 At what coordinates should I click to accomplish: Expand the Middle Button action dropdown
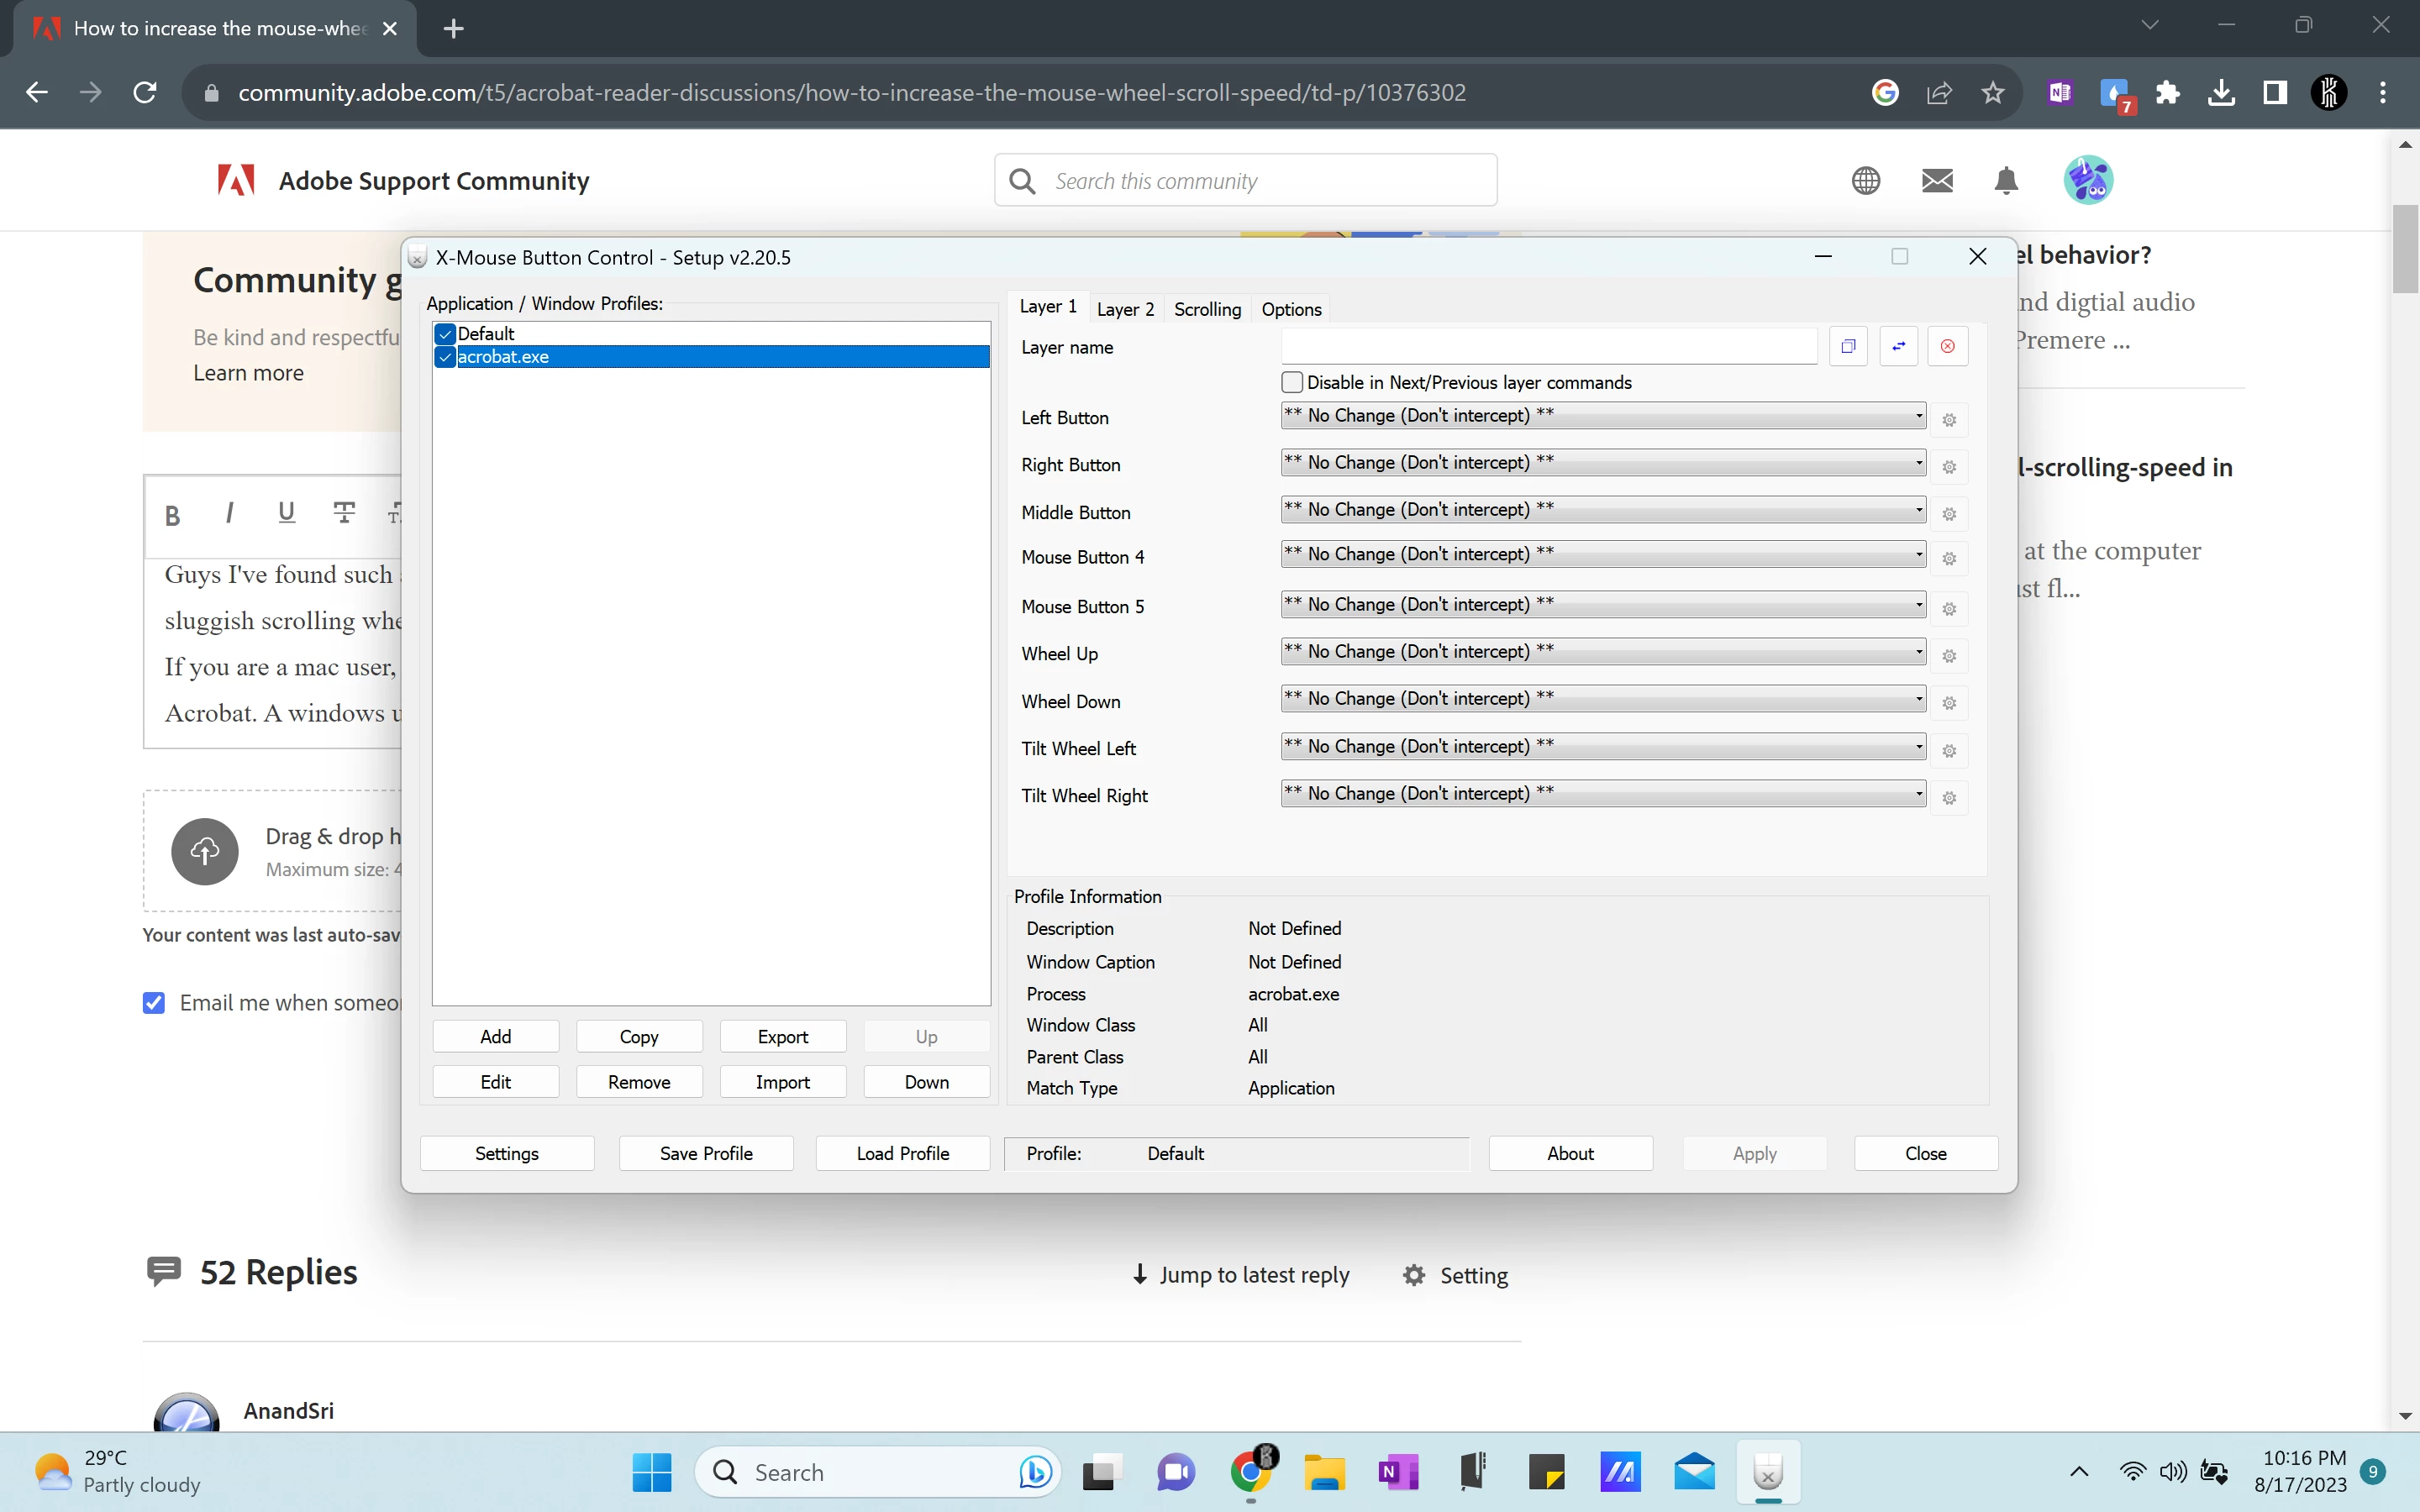tap(1603, 510)
